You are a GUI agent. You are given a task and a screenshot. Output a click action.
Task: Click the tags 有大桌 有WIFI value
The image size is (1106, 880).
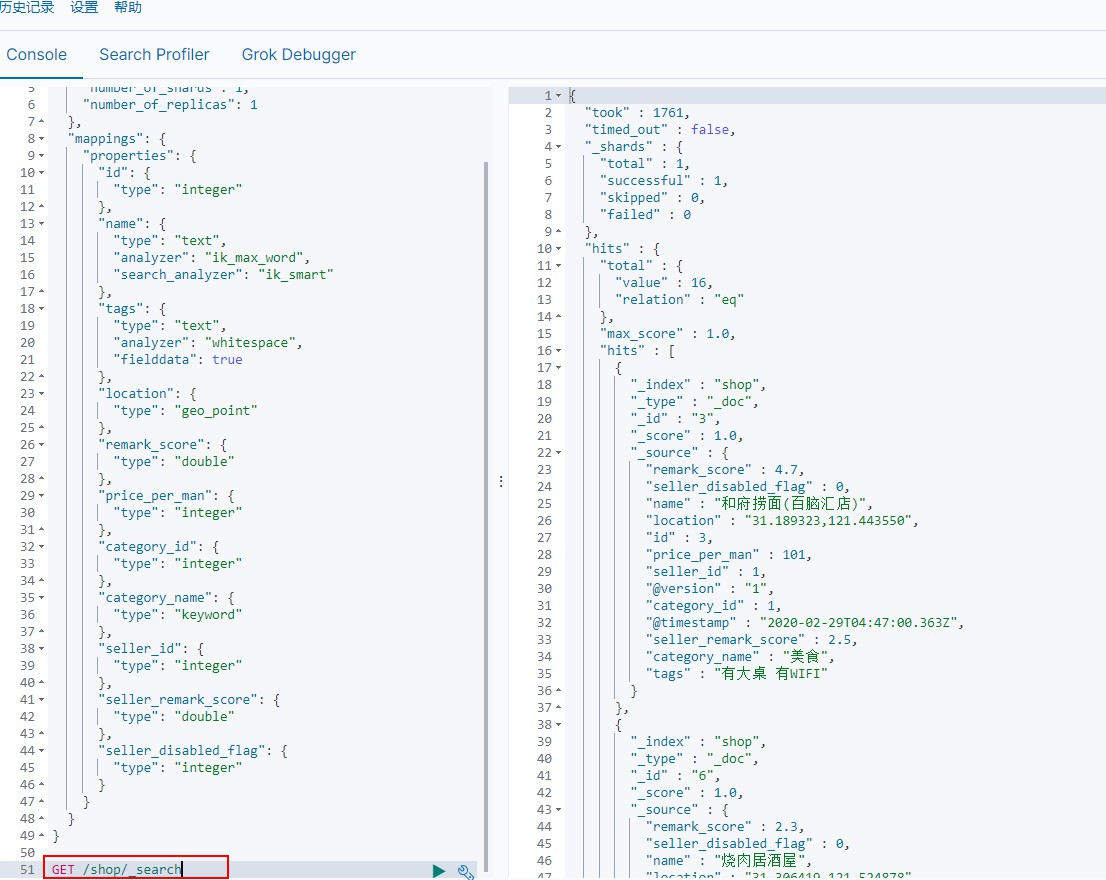(771, 674)
